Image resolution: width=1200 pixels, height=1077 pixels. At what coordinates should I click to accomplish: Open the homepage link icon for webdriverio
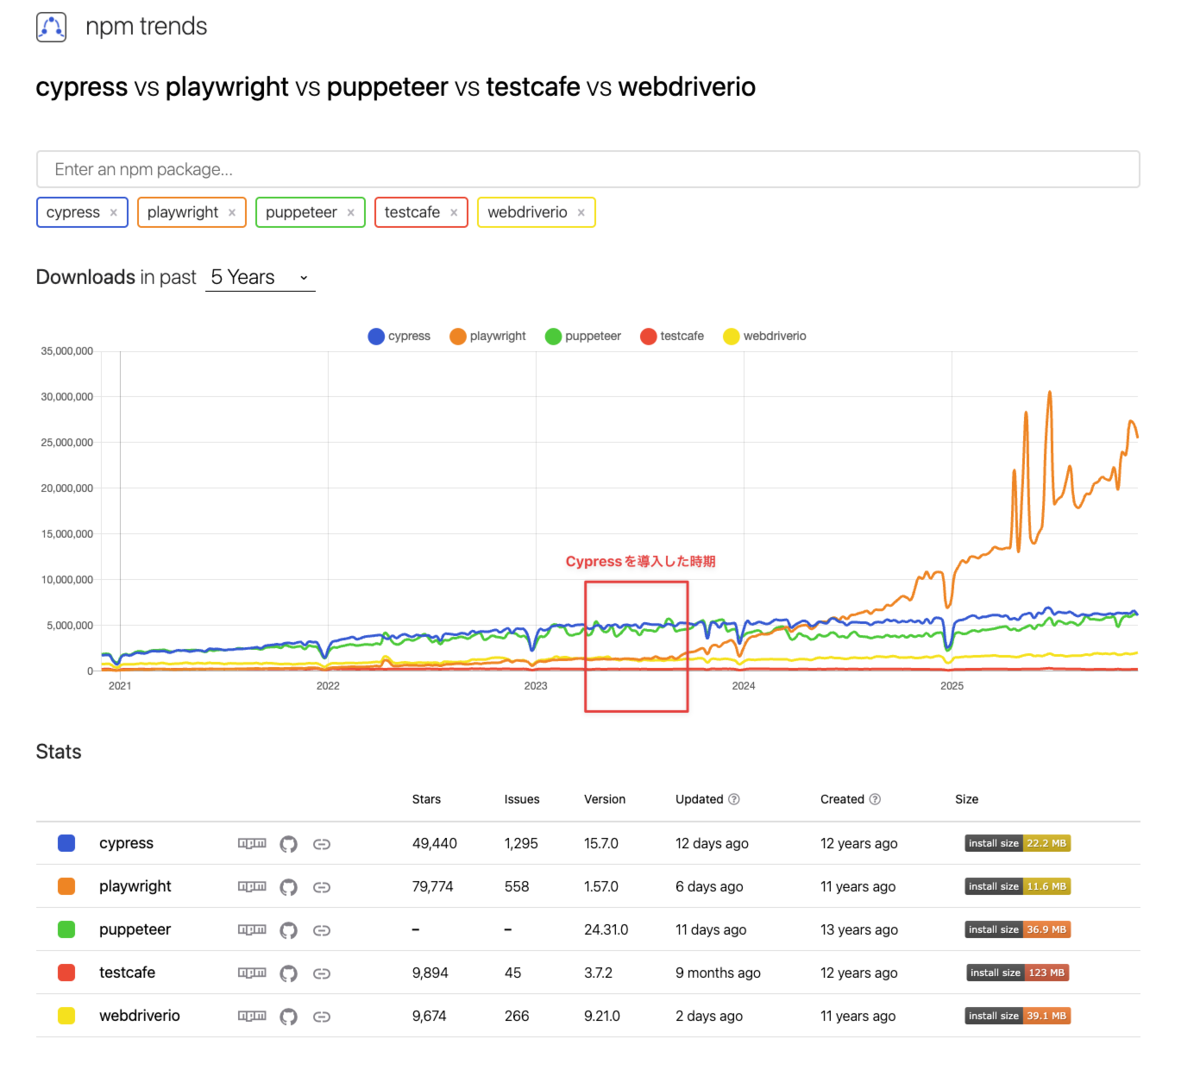click(322, 1016)
